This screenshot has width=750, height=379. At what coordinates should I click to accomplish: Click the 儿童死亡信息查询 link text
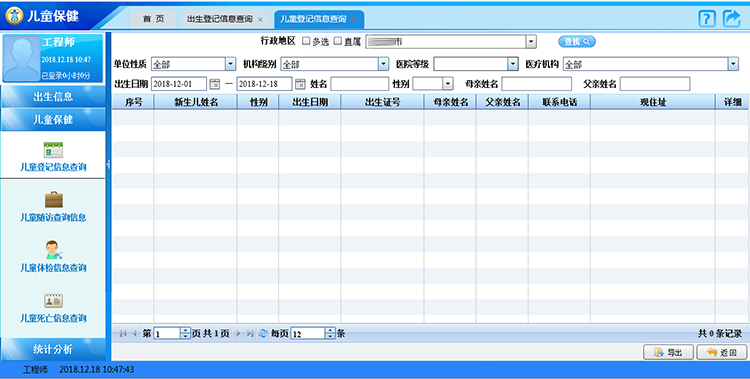point(53,318)
